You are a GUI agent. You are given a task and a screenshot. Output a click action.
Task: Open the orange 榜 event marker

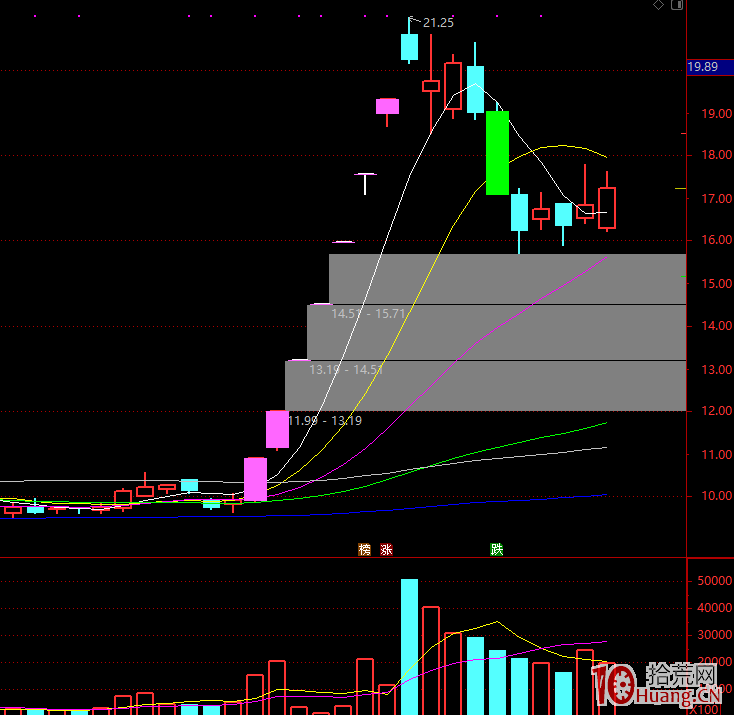[364, 549]
